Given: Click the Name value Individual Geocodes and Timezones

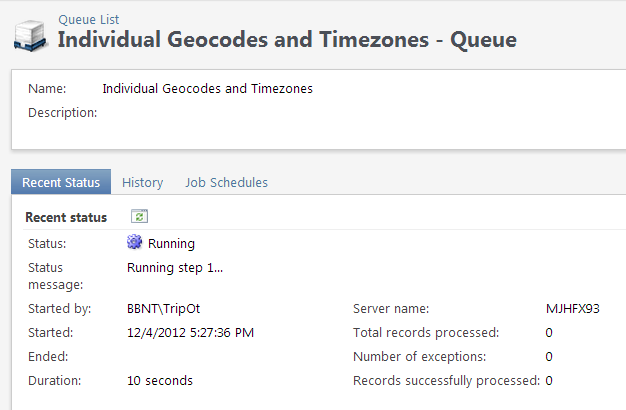Looking at the screenshot, I should point(207,89).
